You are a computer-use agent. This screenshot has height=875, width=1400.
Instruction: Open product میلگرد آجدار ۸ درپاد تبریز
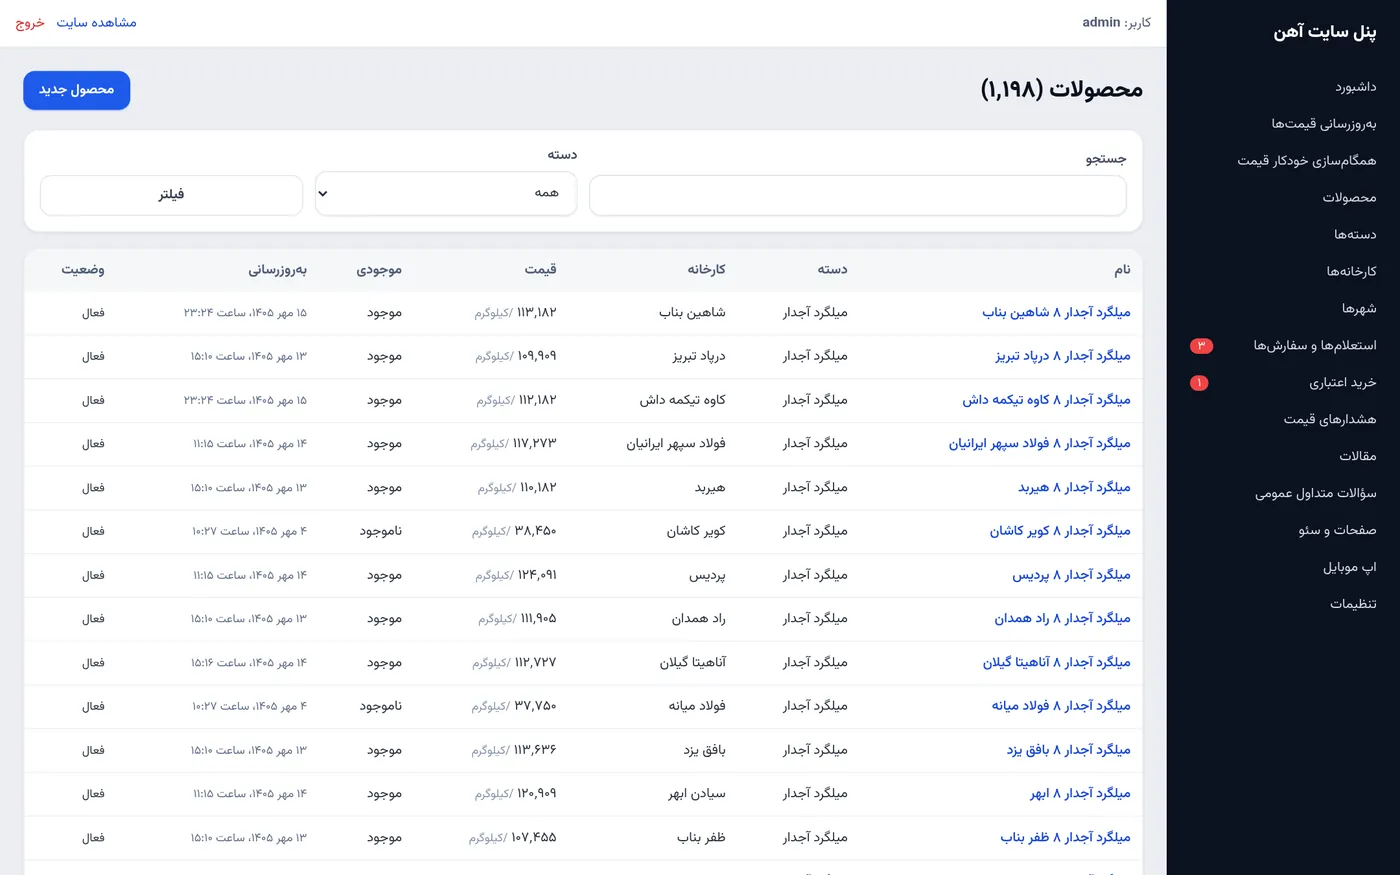pos(1063,357)
